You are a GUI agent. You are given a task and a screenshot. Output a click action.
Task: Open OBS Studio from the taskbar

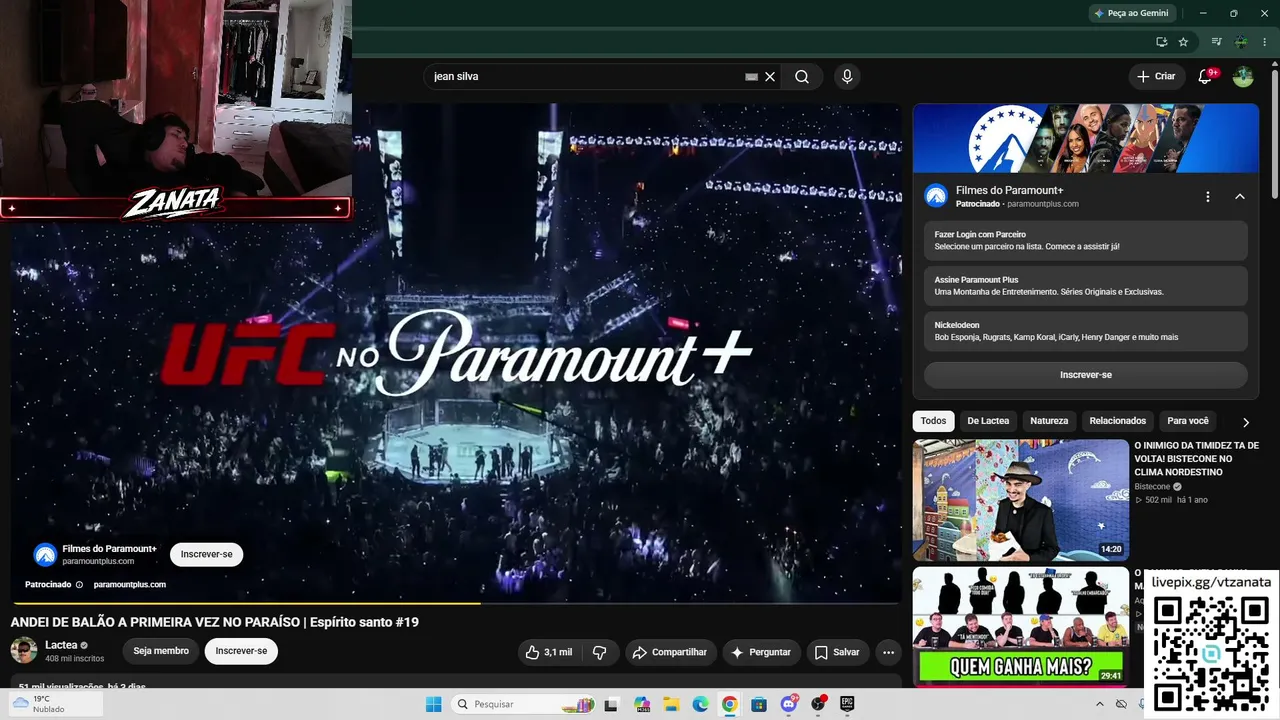[x=818, y=704]
